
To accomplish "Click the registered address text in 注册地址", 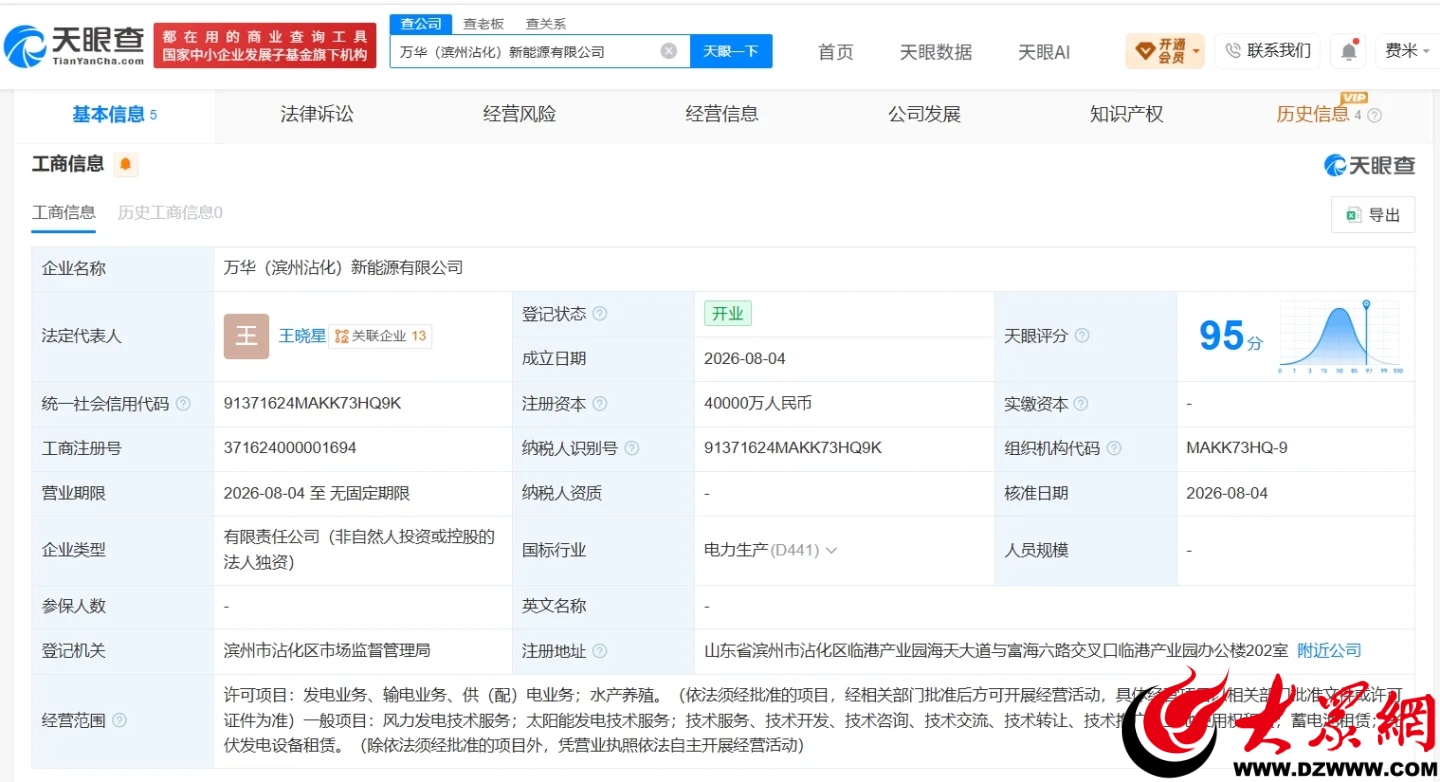I will pos(996,651).
